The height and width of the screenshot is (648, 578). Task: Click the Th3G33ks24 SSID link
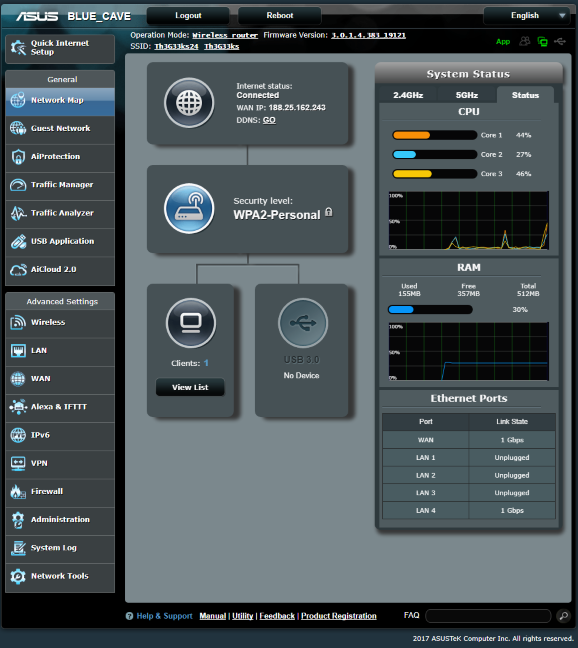pos(176,46)
